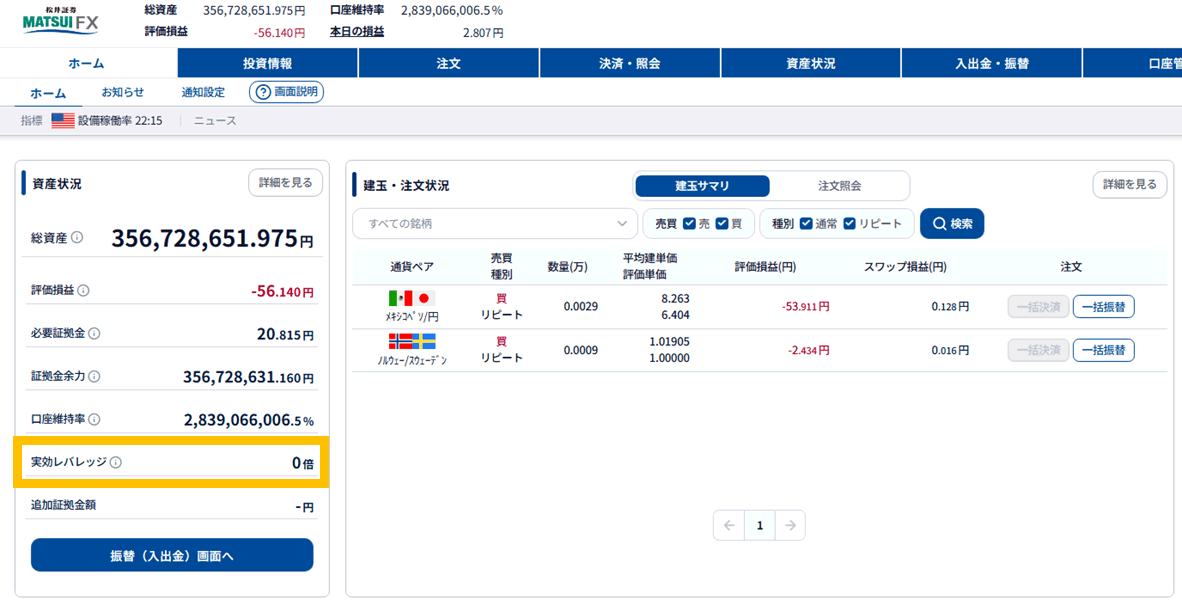Click the info icon next to 証拠金余力

click(x=94, y=376)
